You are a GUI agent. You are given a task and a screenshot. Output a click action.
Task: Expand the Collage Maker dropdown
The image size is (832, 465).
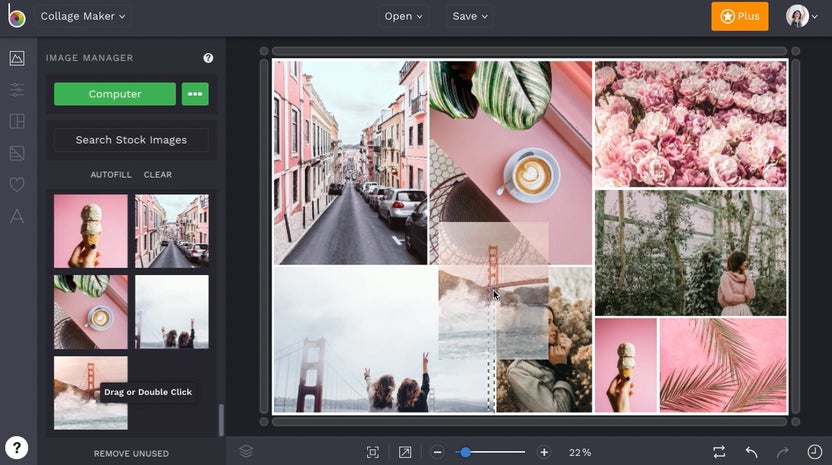83,16
